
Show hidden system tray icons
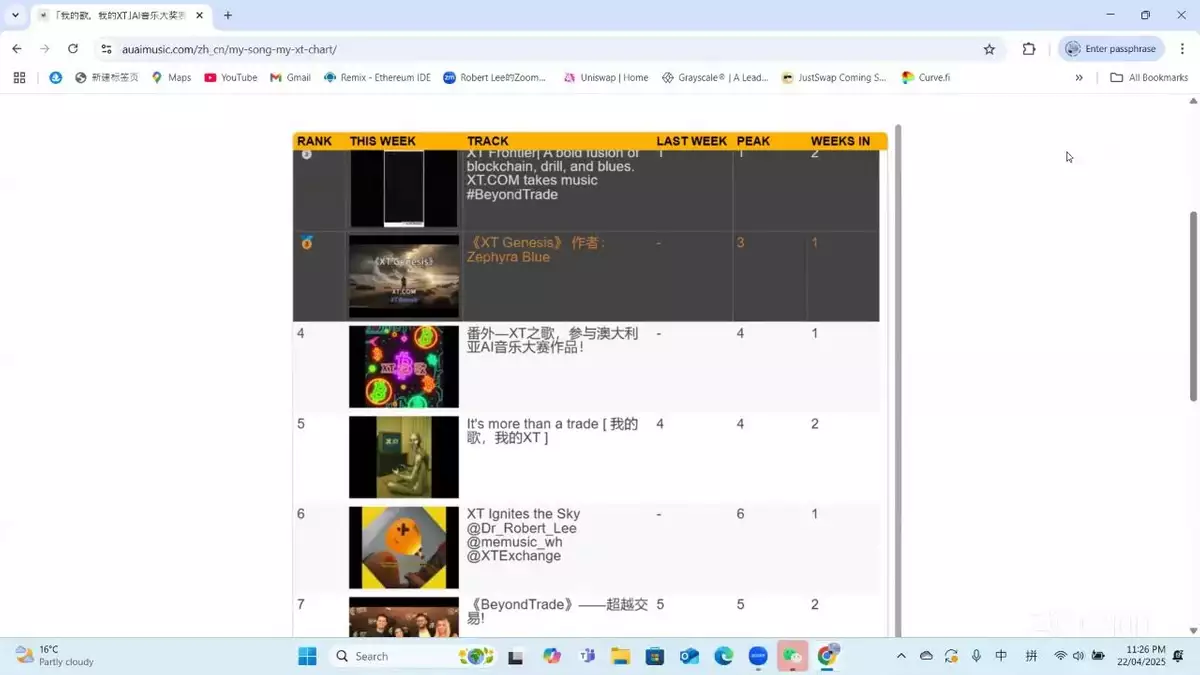point(901,656)
